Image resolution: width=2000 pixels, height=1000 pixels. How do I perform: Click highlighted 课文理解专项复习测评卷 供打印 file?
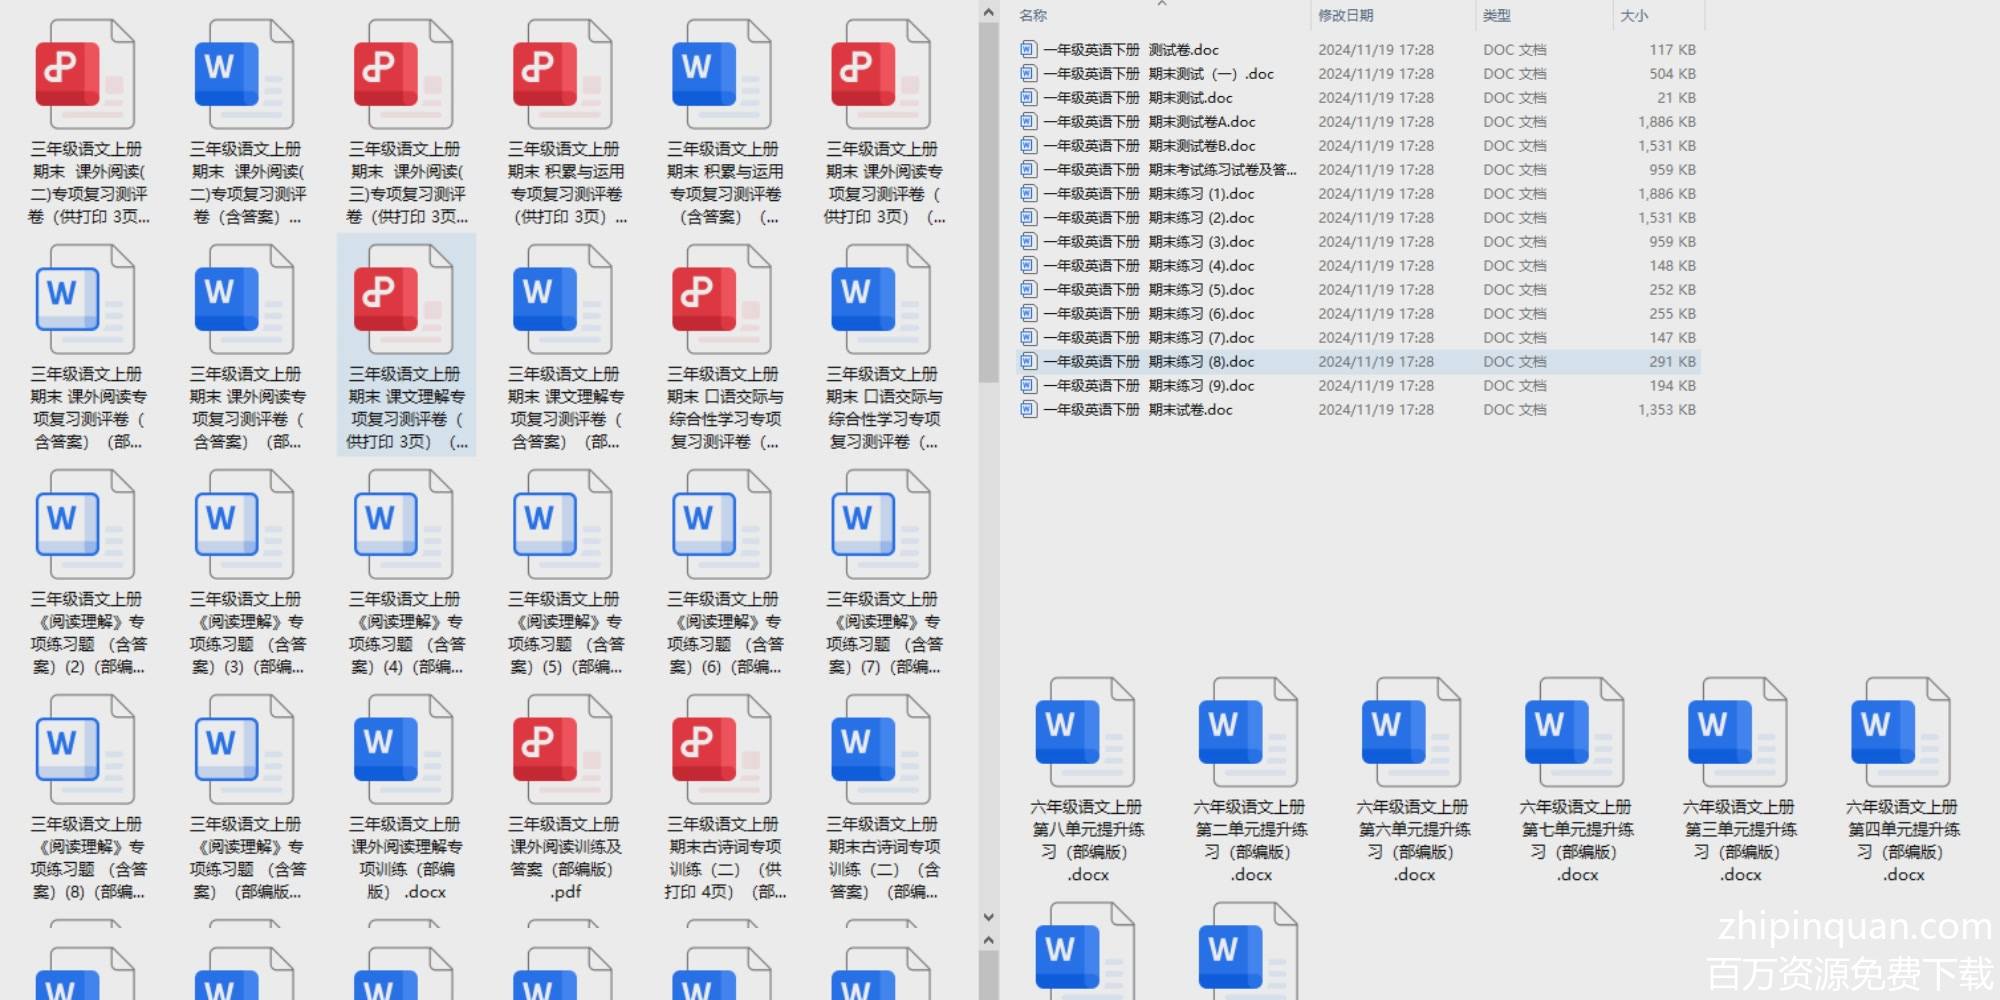pyautogui.click(x=405, y=300)
